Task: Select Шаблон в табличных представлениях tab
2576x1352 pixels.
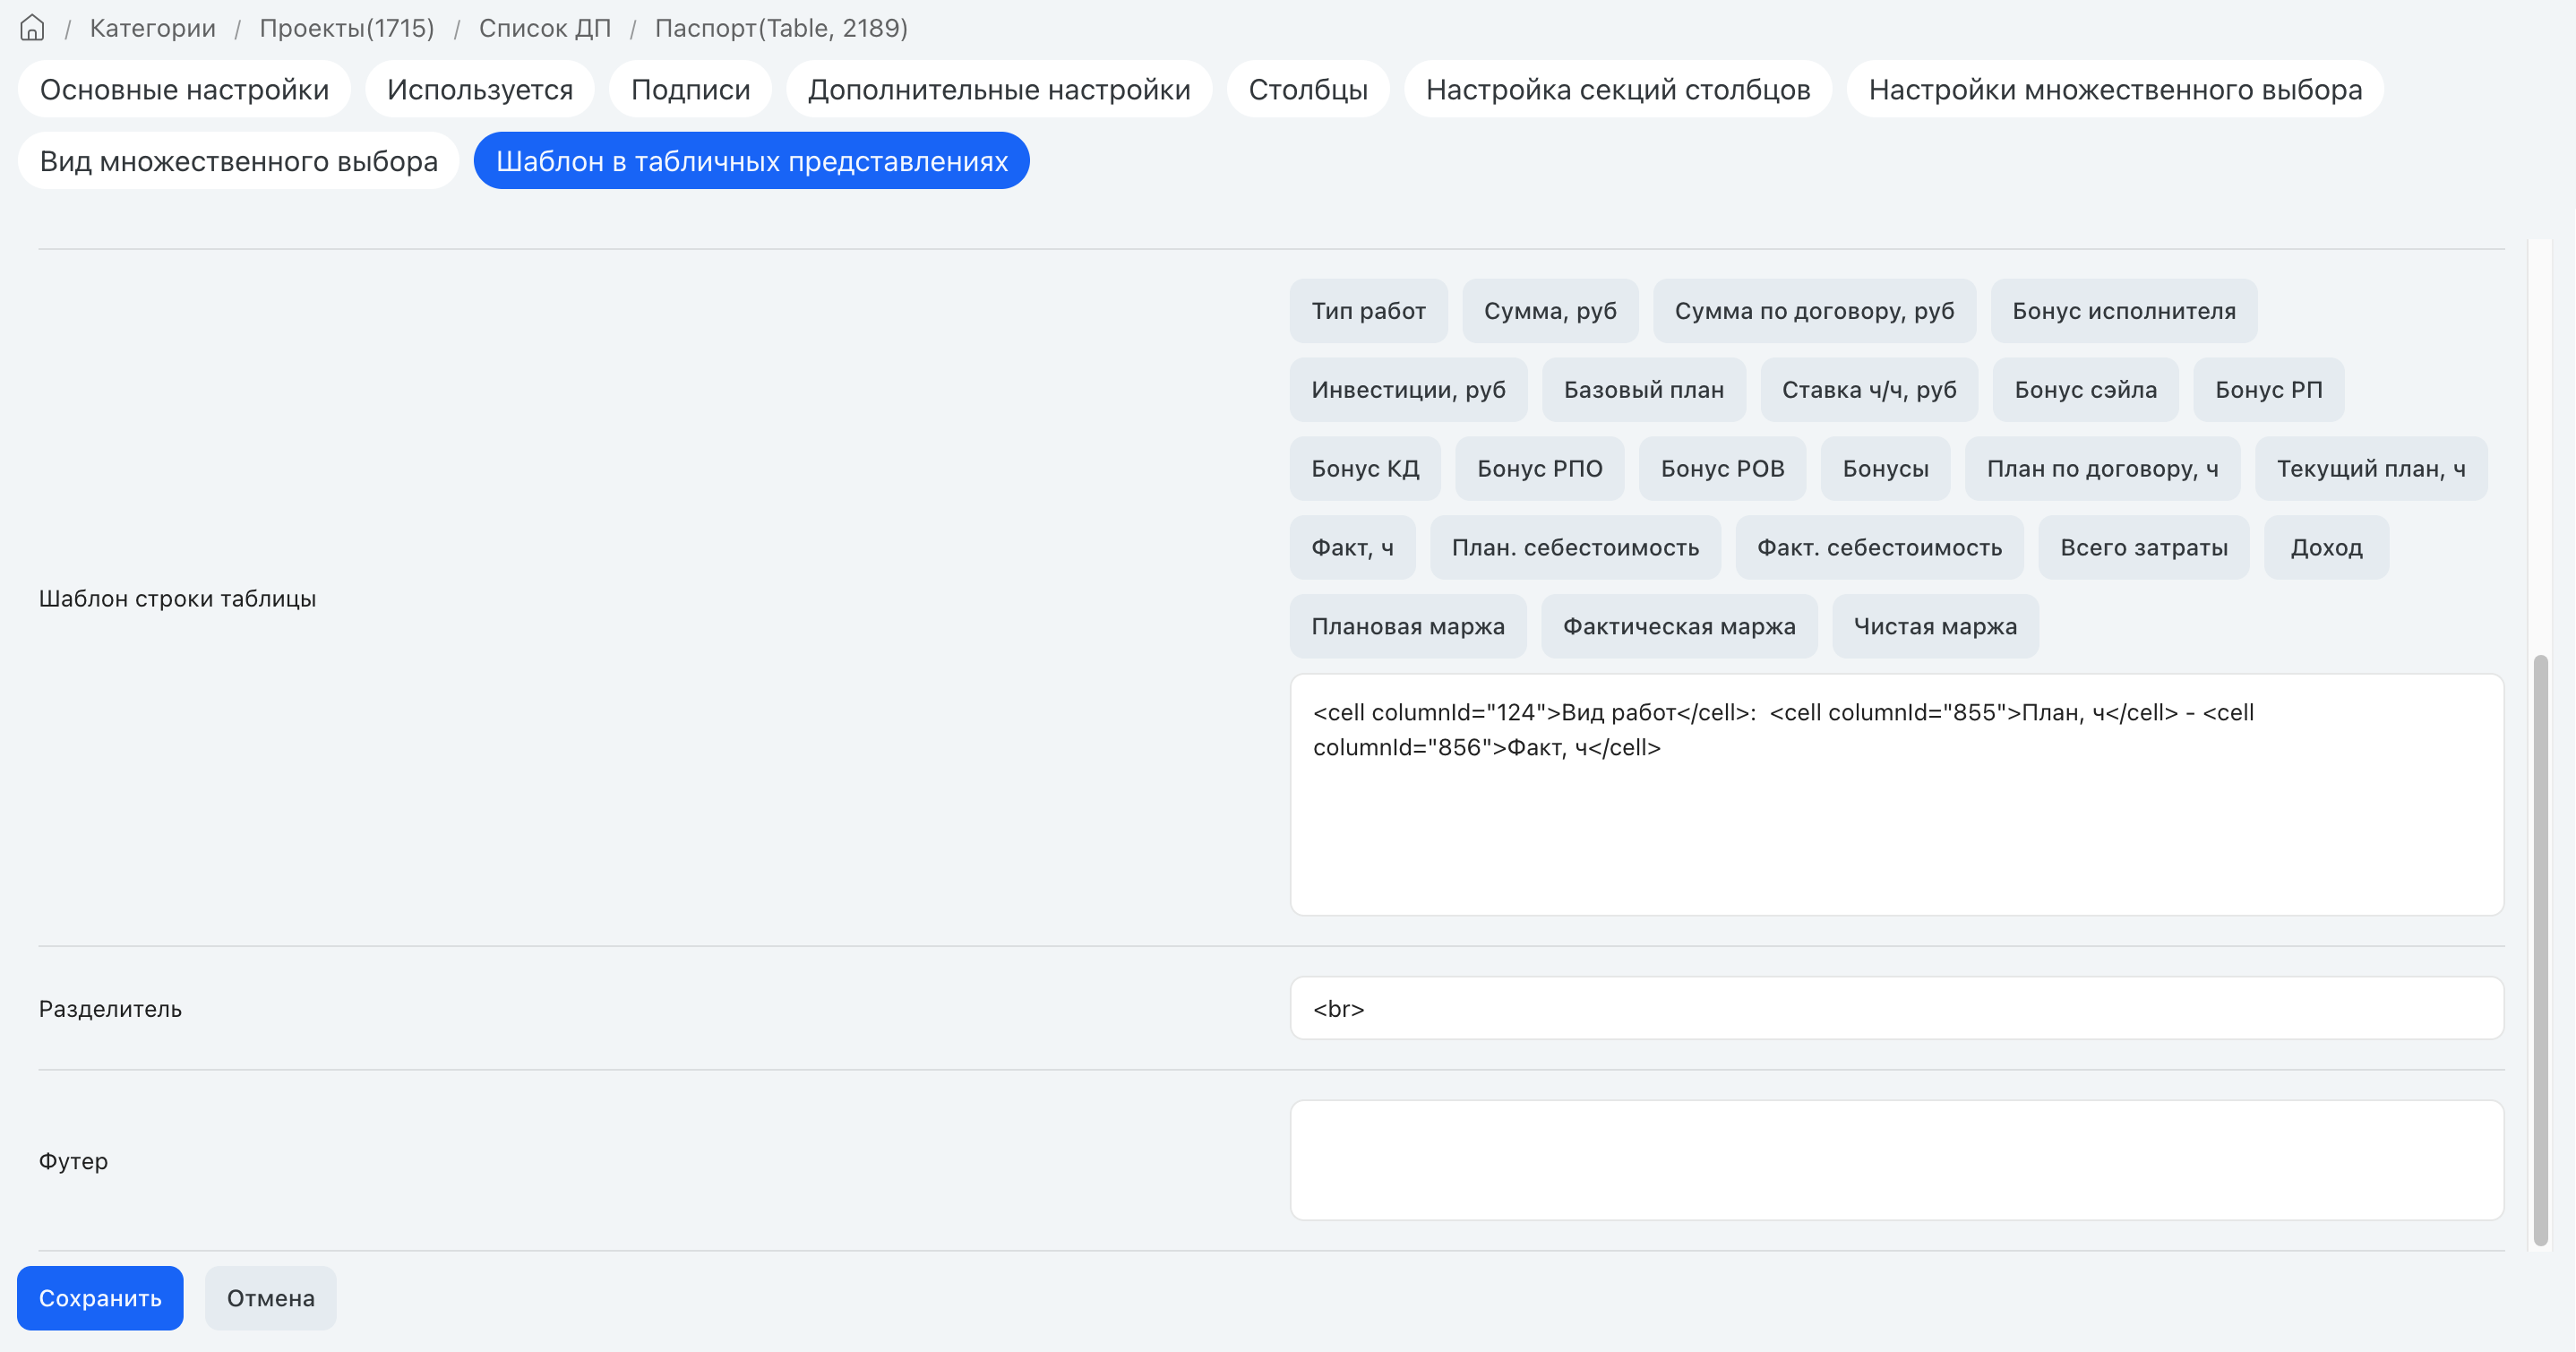Action: point(751,161)
